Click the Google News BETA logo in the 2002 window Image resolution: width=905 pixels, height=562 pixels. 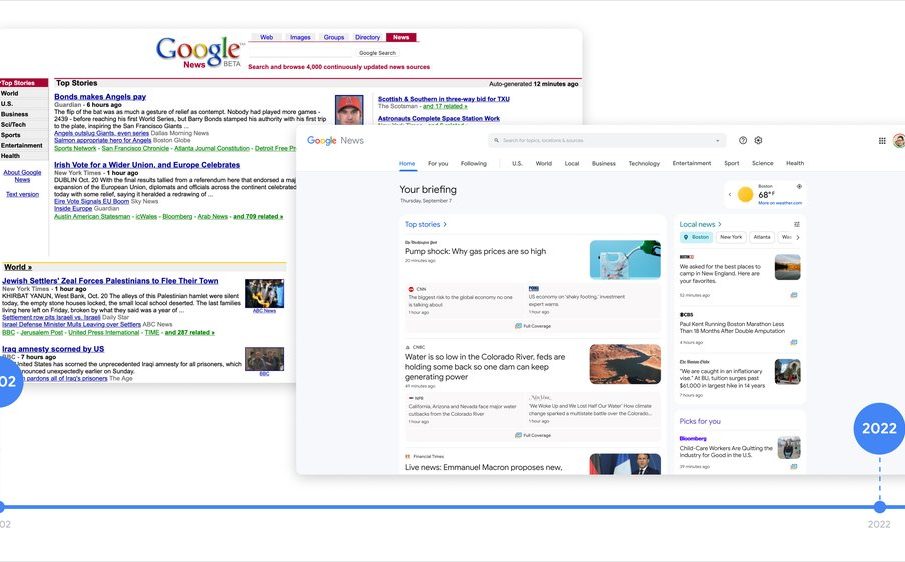pos(199,52)
